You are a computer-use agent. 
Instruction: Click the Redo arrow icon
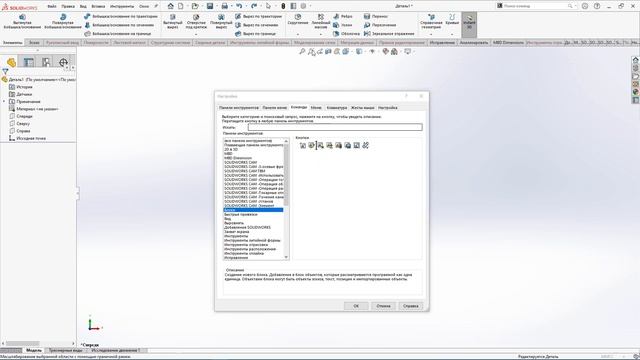254,6
